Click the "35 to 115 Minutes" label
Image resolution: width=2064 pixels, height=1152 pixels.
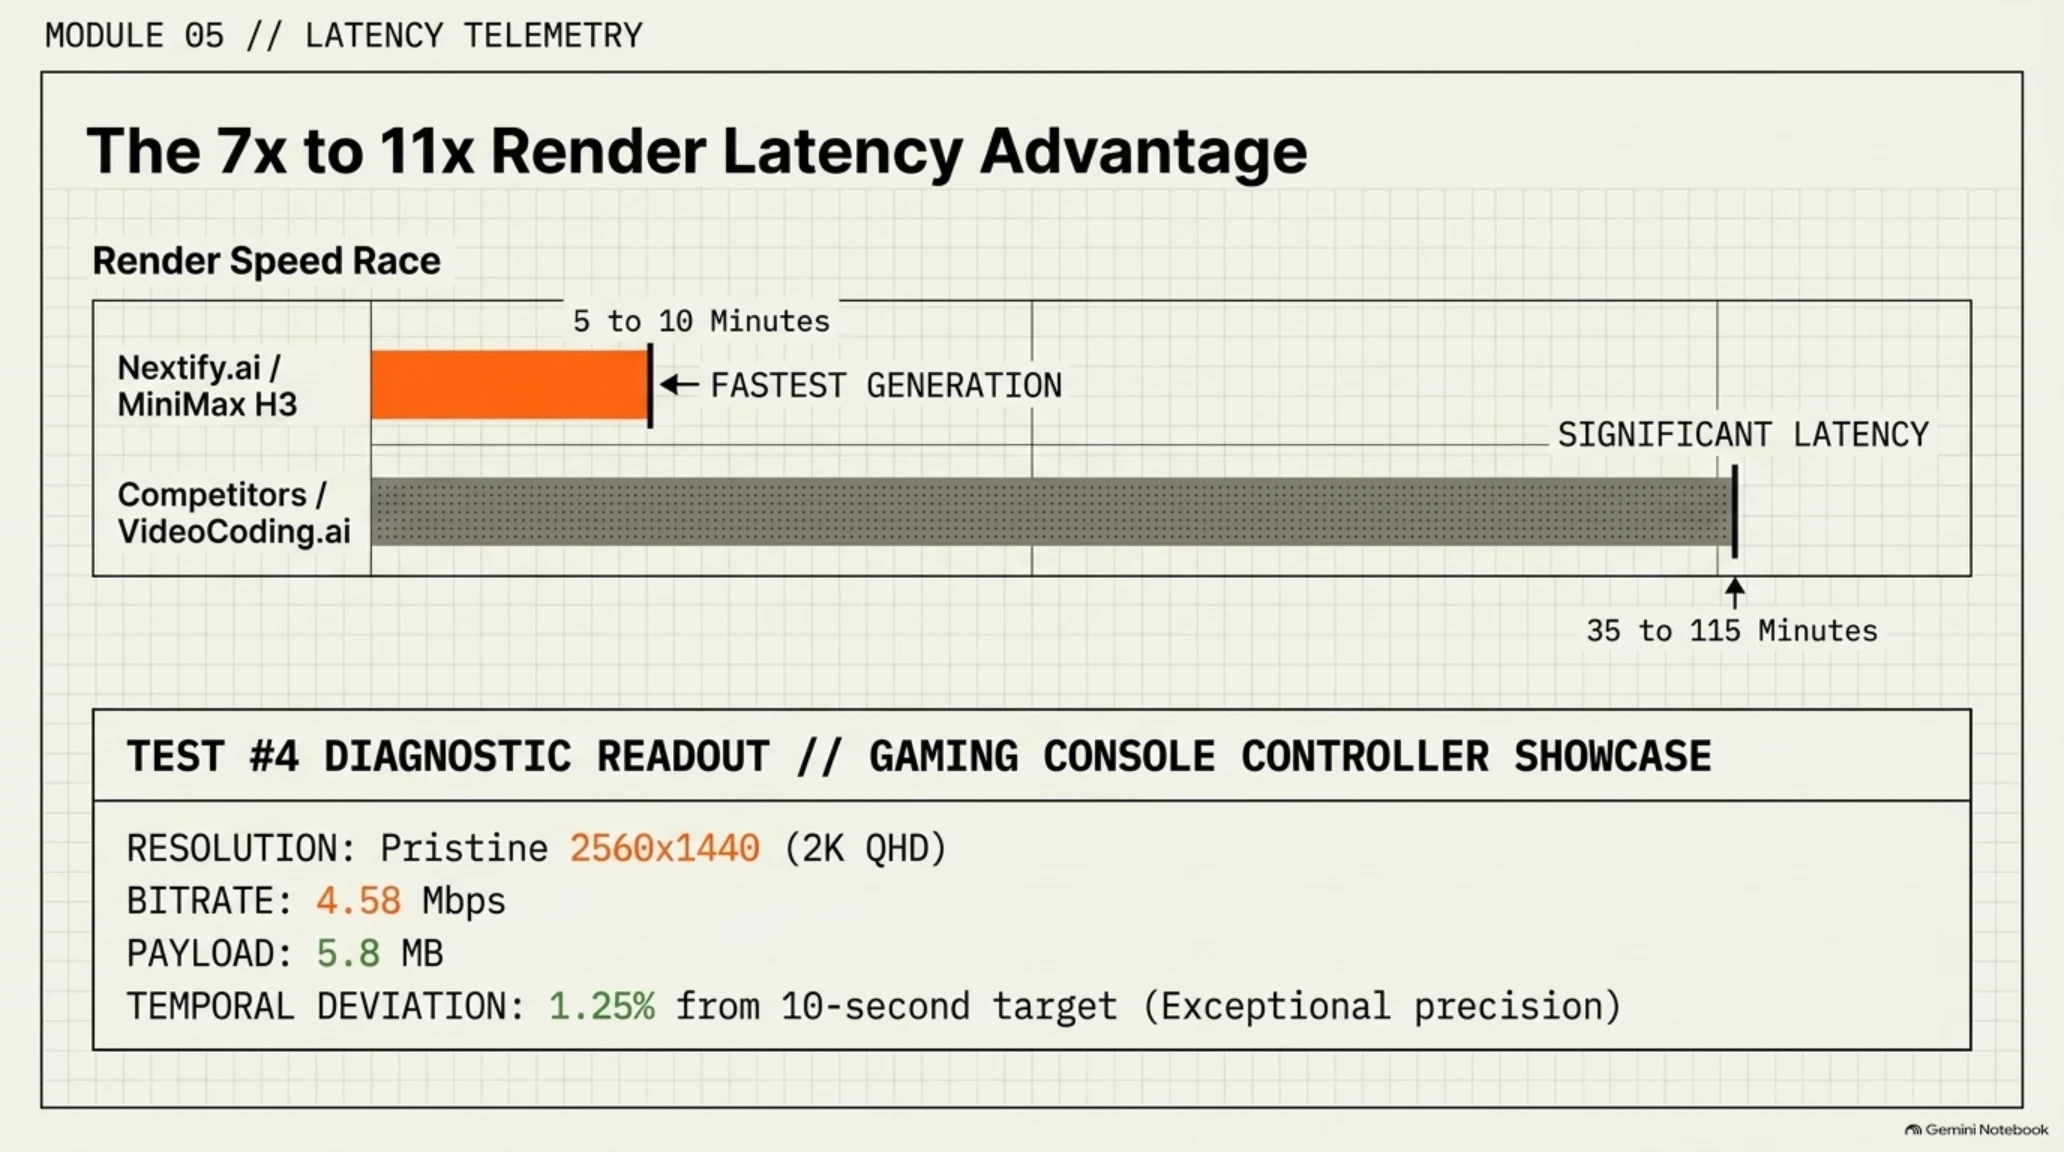(1732, 631)
